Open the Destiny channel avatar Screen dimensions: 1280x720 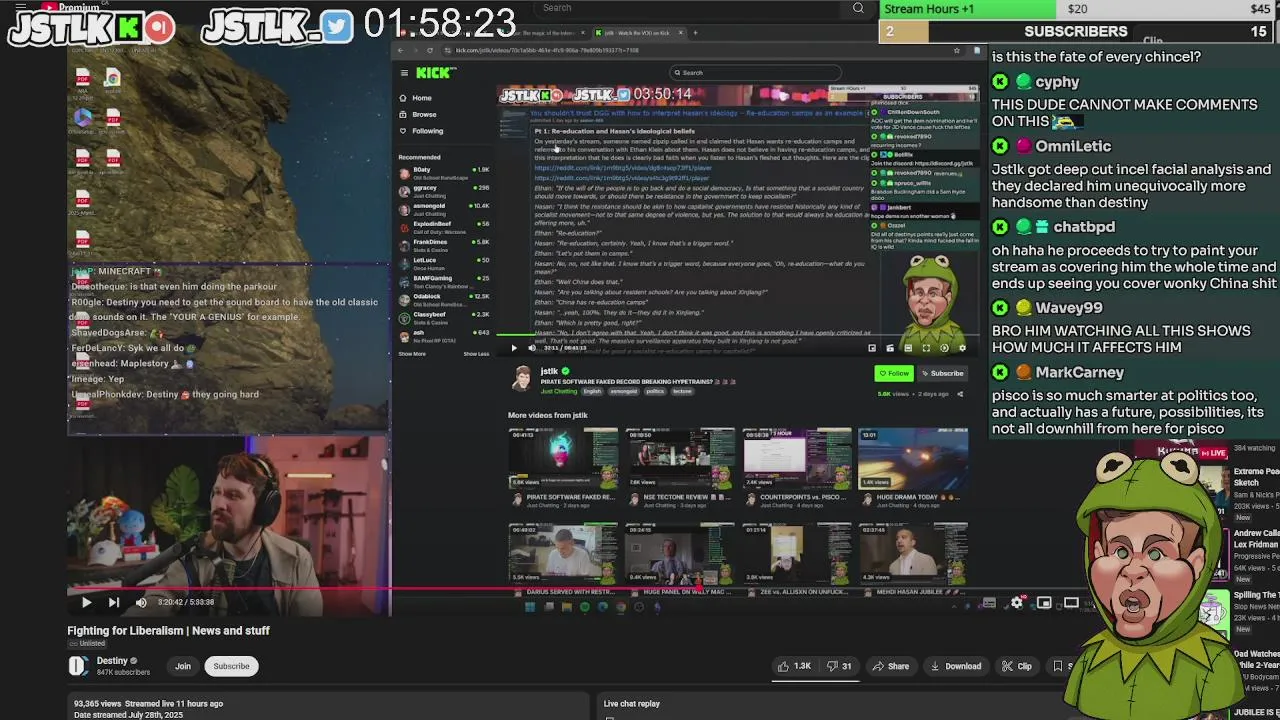(78, 666)
